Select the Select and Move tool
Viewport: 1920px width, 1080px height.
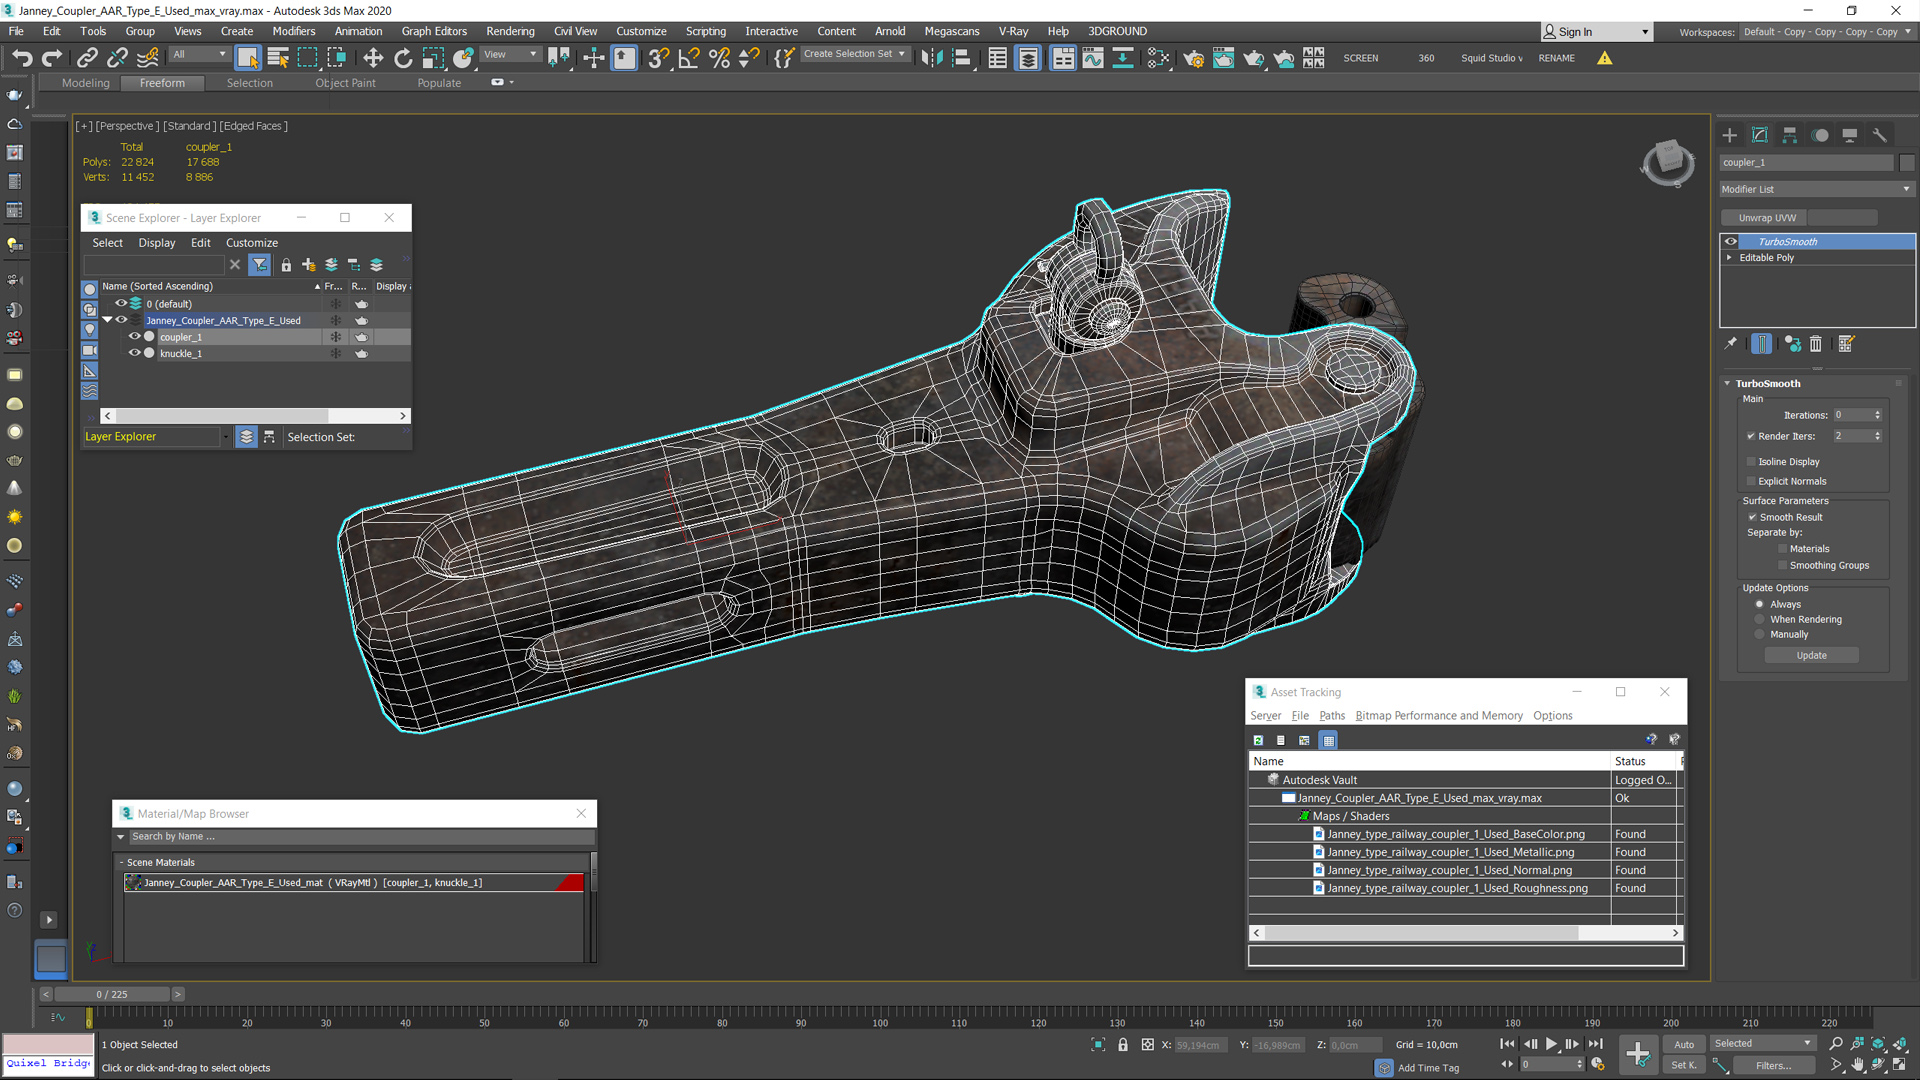tap(372, 58)
